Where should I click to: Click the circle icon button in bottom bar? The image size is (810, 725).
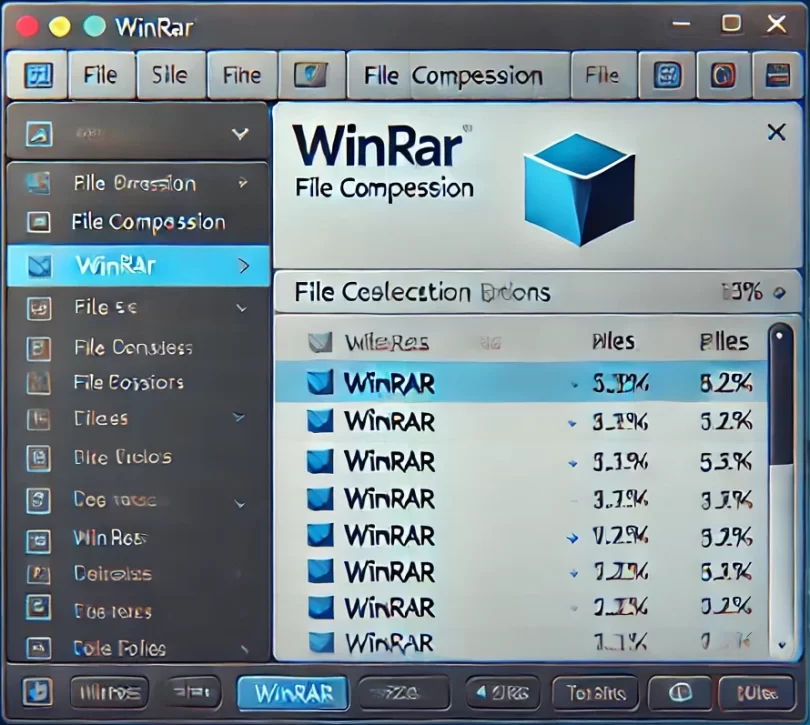pyautogui.click(x=680, y=692)
